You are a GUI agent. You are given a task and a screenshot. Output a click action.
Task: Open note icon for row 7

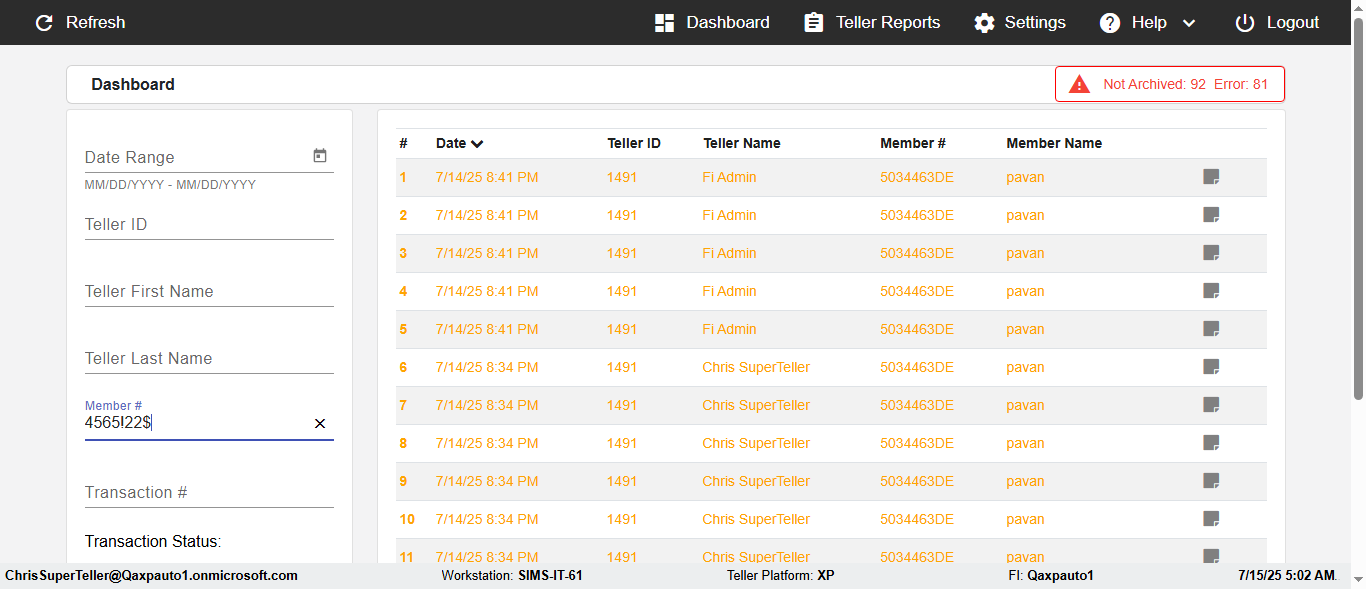[x=1211, y=405]
